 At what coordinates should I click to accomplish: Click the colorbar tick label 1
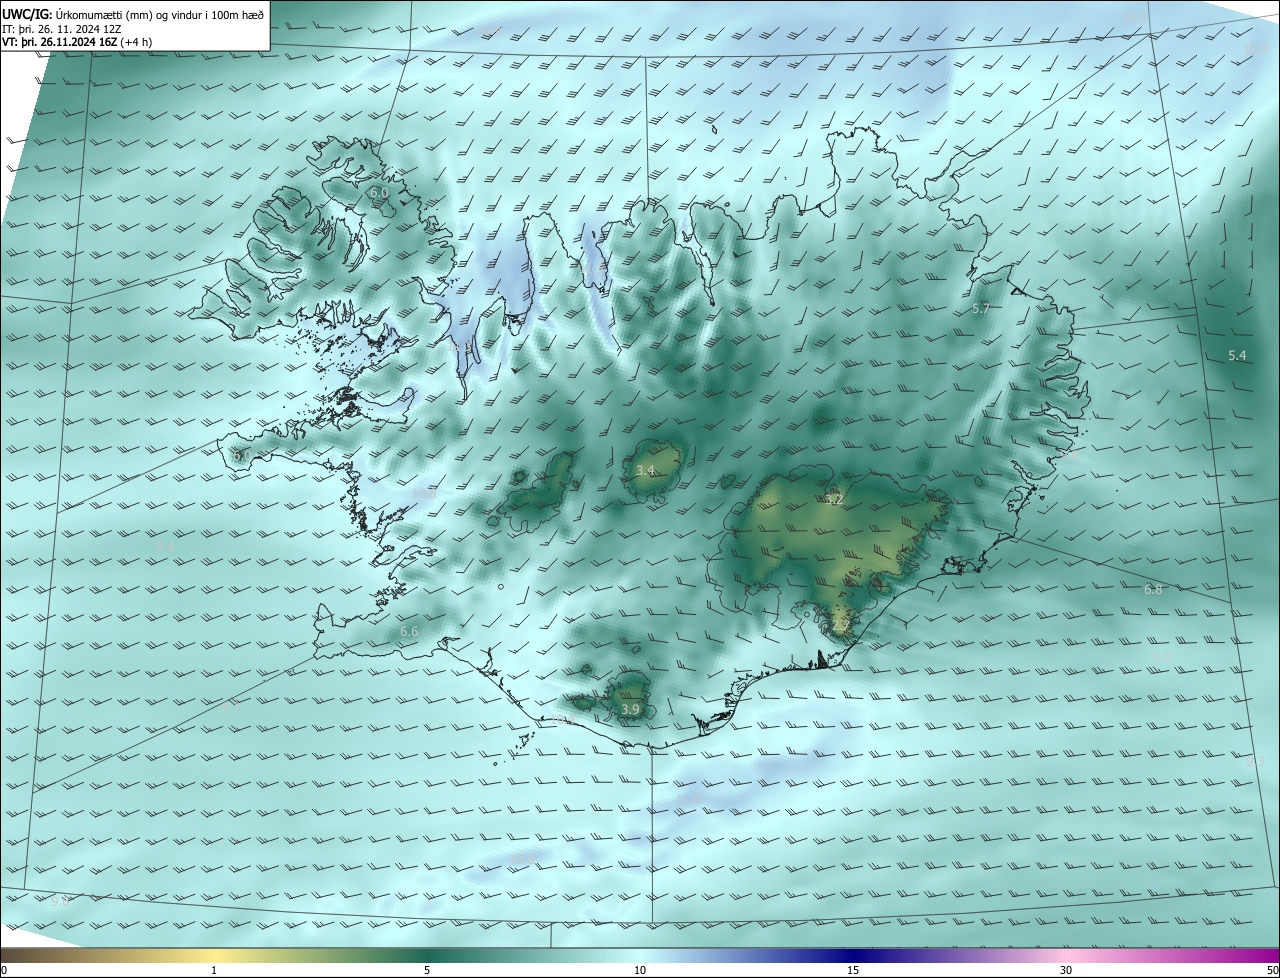pyautogui.click(x=214, y=970)
